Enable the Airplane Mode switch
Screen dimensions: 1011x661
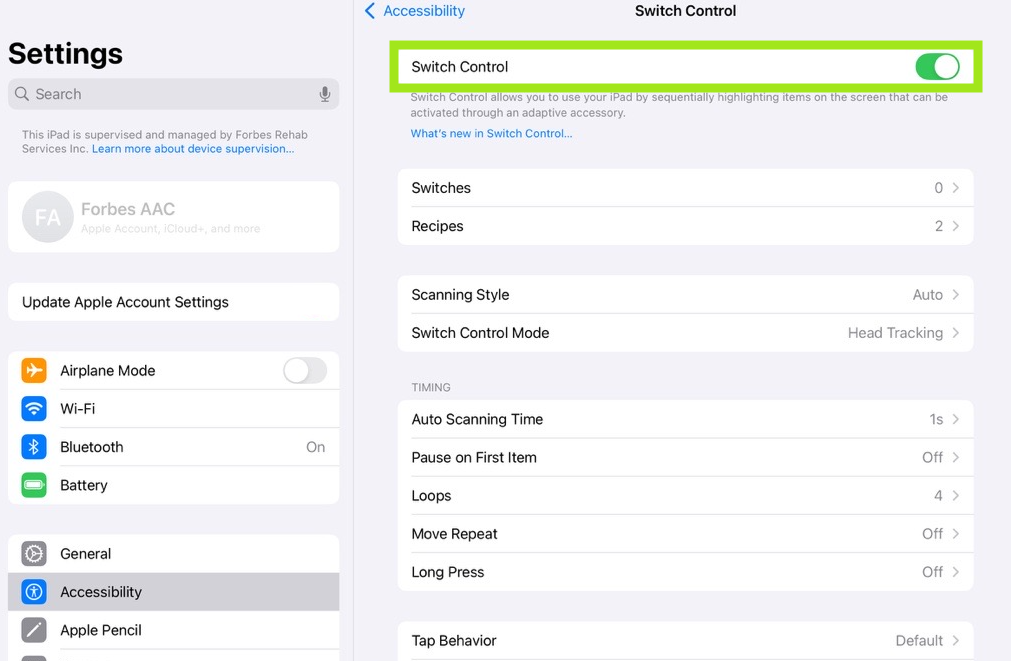tap(304, 370)
